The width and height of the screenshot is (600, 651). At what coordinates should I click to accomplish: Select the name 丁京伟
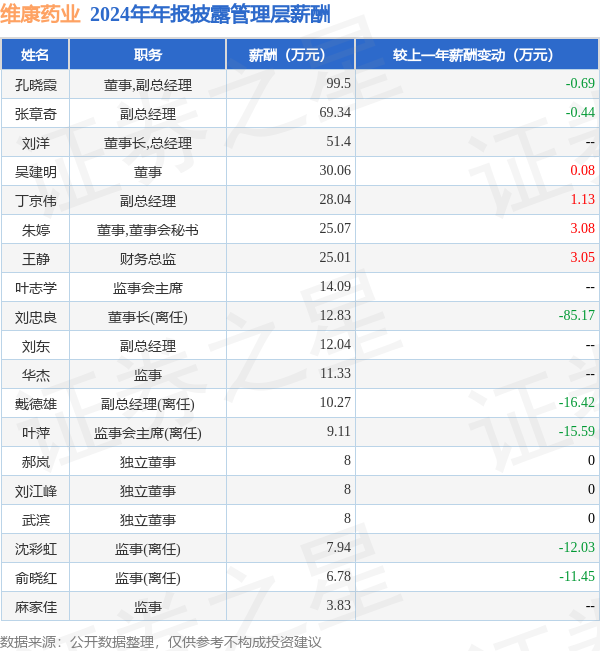(x=36, y=201)
